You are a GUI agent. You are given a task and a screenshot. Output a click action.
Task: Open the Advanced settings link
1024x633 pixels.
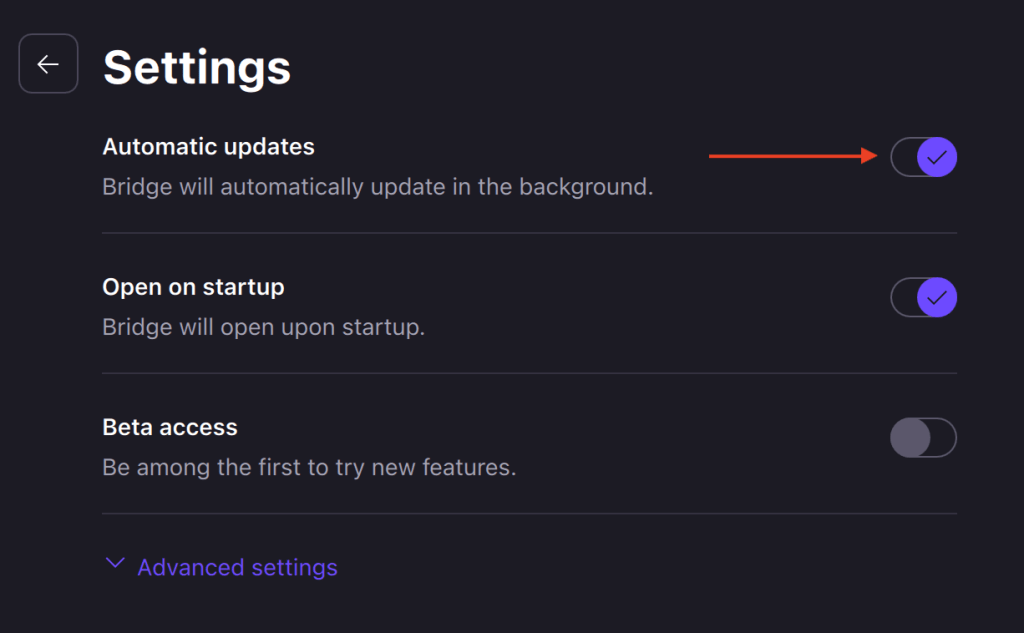pos(237,568)
